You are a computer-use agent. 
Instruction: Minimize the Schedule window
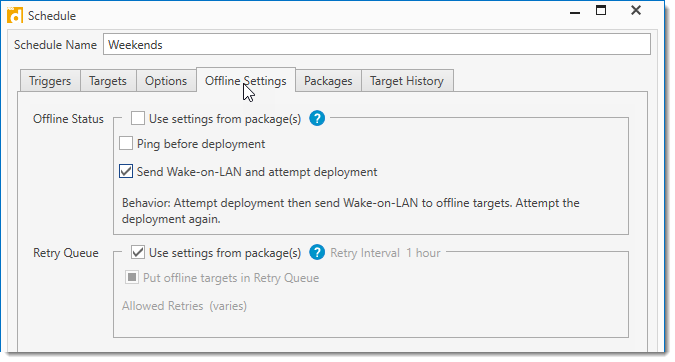(575, 12)
